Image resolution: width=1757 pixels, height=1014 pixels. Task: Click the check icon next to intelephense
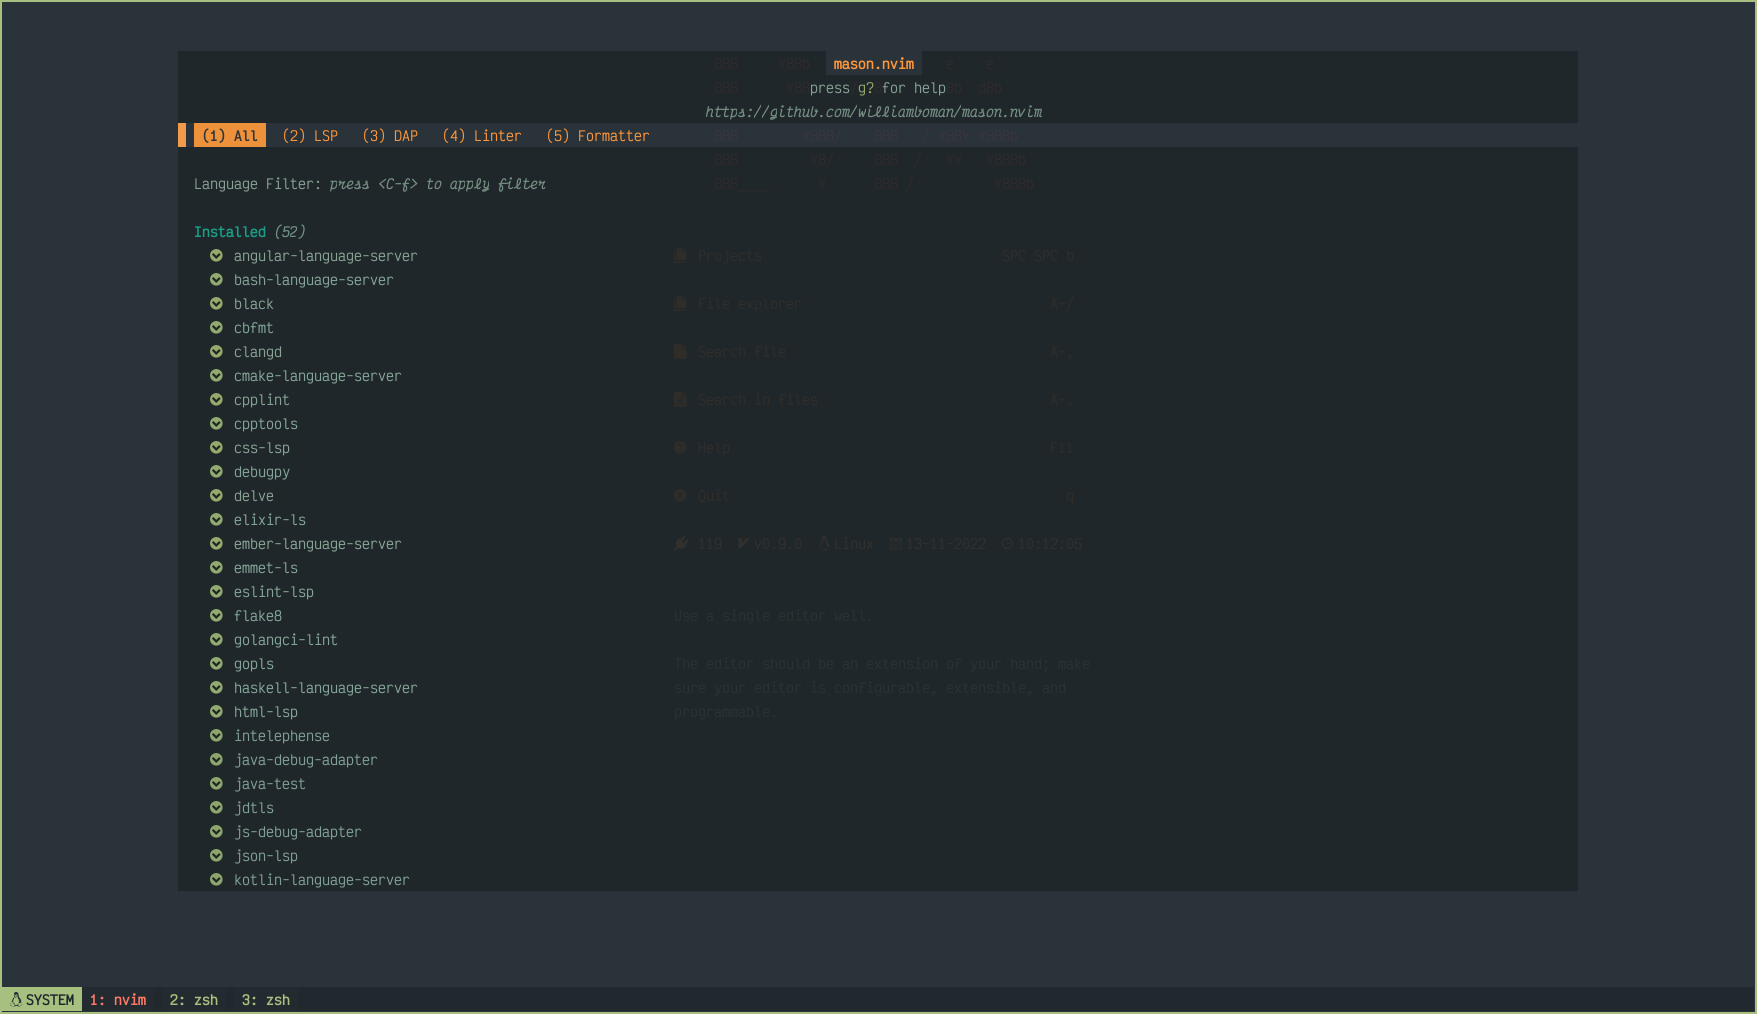pyautogui.click(x=216, y=736)
